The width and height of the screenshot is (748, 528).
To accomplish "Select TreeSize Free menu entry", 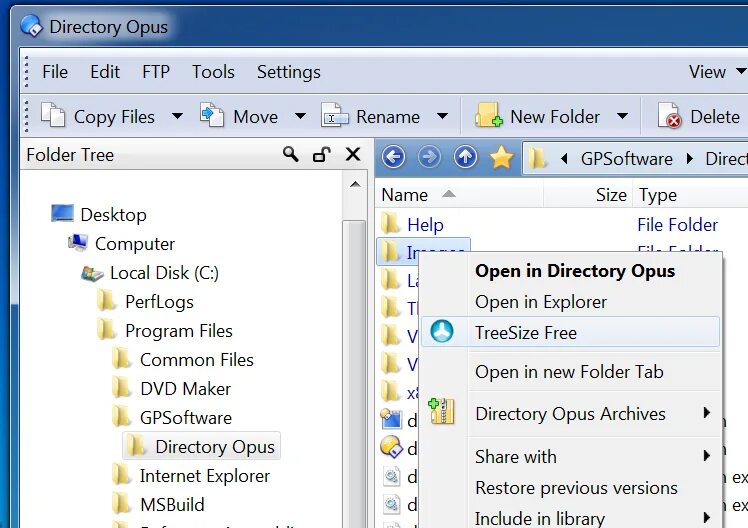I will (570, 332).
